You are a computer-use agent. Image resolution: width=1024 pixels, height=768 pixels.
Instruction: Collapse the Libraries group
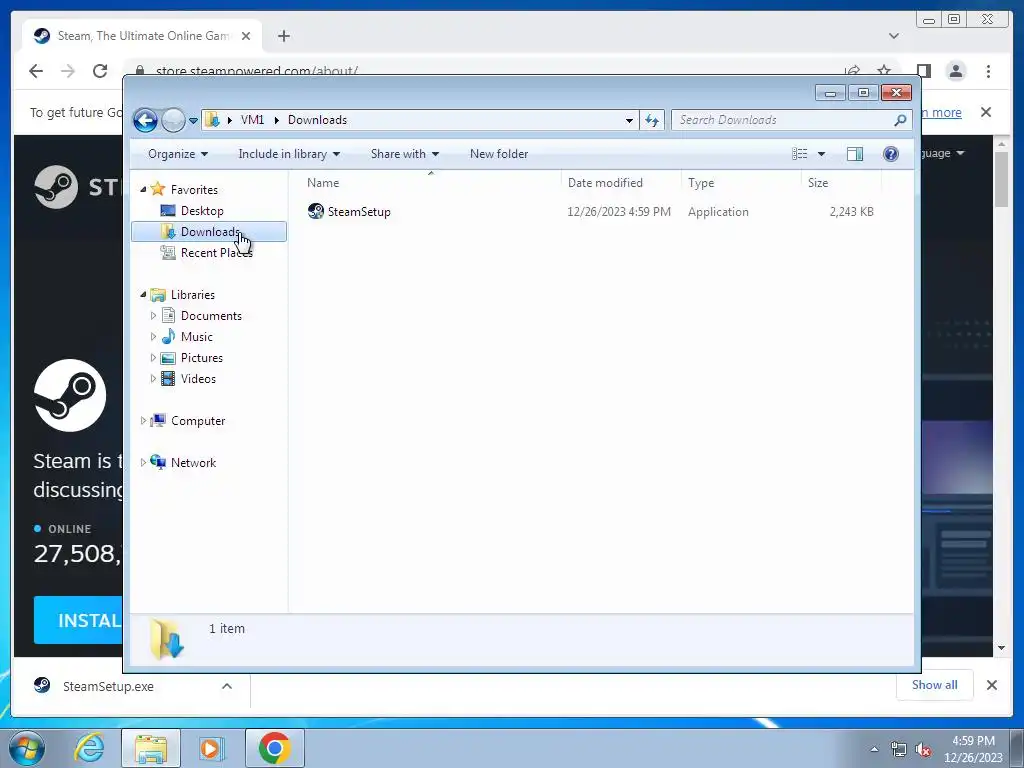[x=143, y=295]
